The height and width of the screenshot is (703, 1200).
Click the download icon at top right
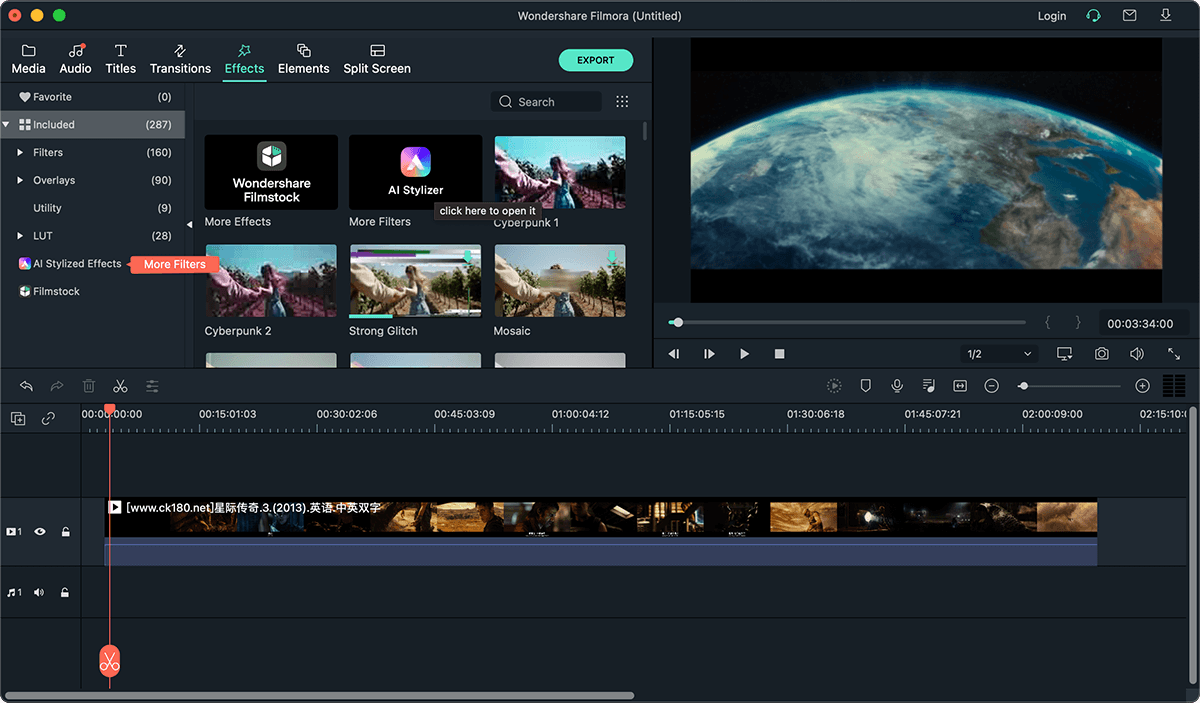pyautogui.click(x=1166, y=16)
